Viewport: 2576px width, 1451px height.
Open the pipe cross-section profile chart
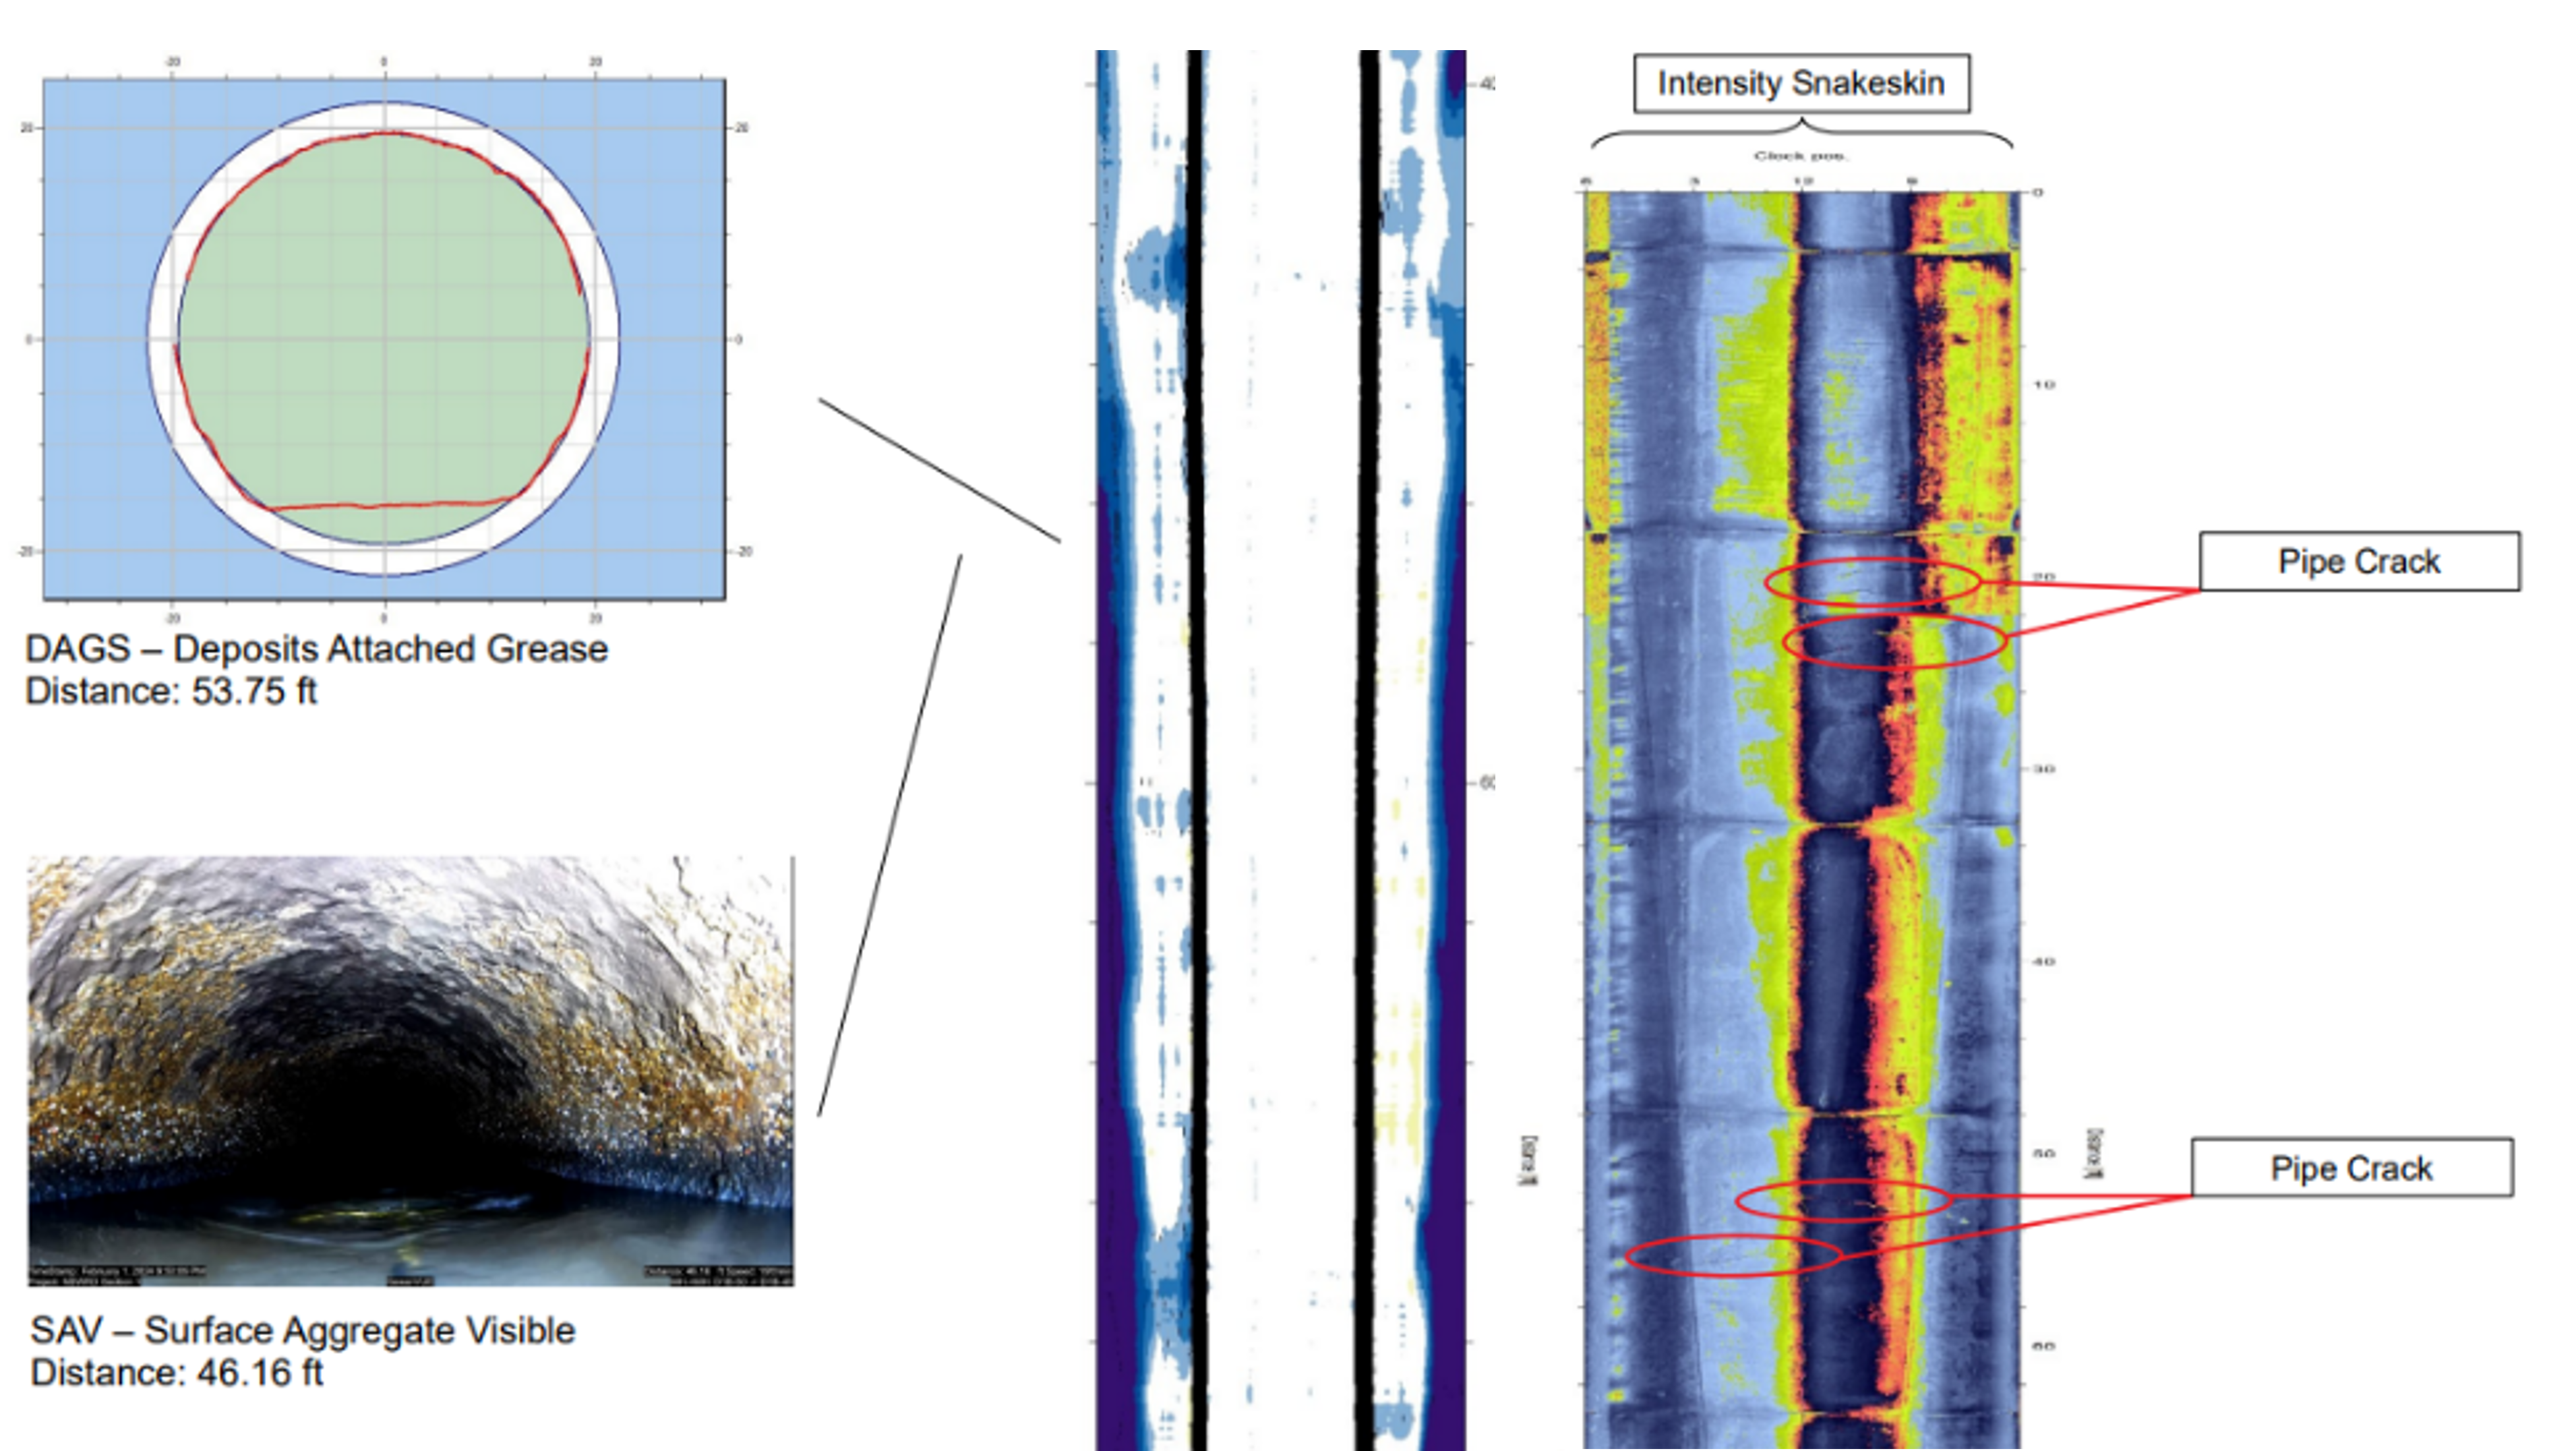(x=384, y=339)
